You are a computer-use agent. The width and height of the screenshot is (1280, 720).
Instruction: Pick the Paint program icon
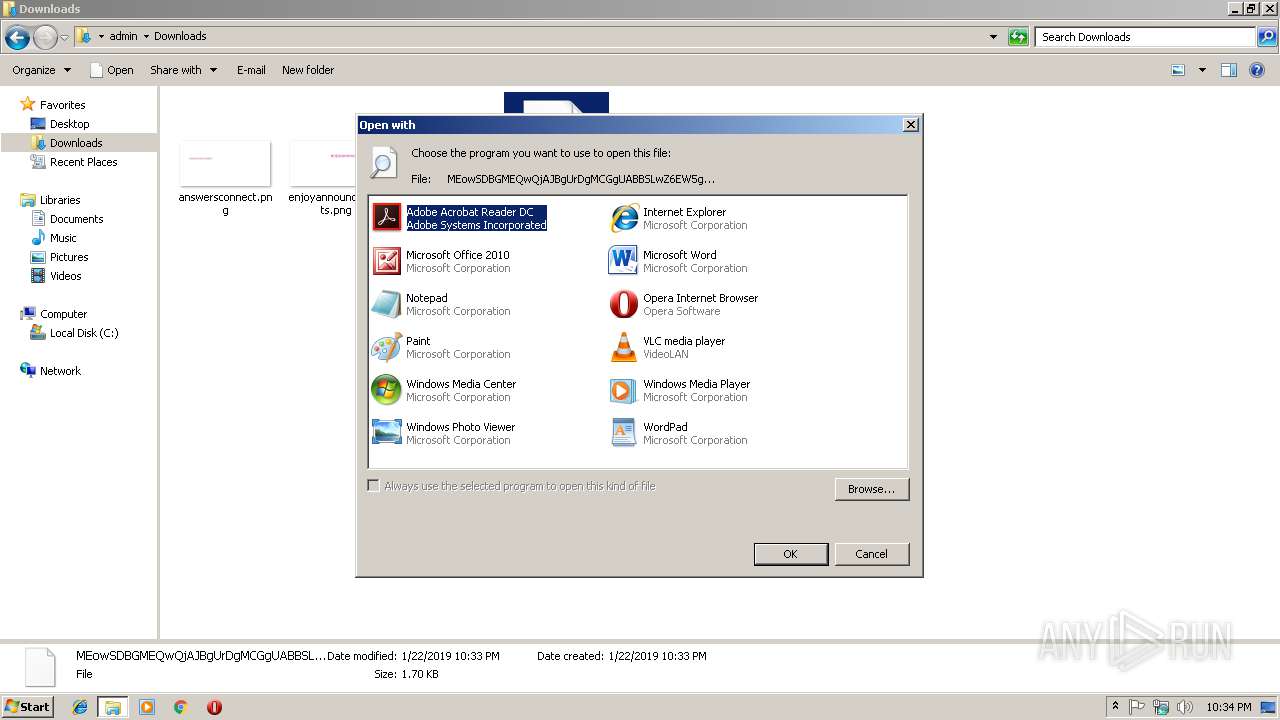click(x=387, y=346)
